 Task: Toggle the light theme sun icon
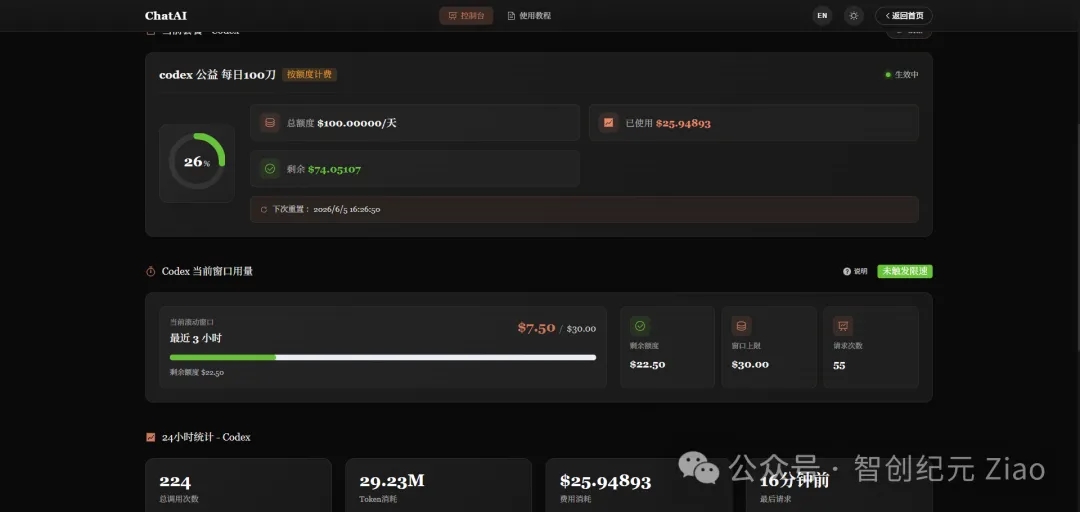853,16
